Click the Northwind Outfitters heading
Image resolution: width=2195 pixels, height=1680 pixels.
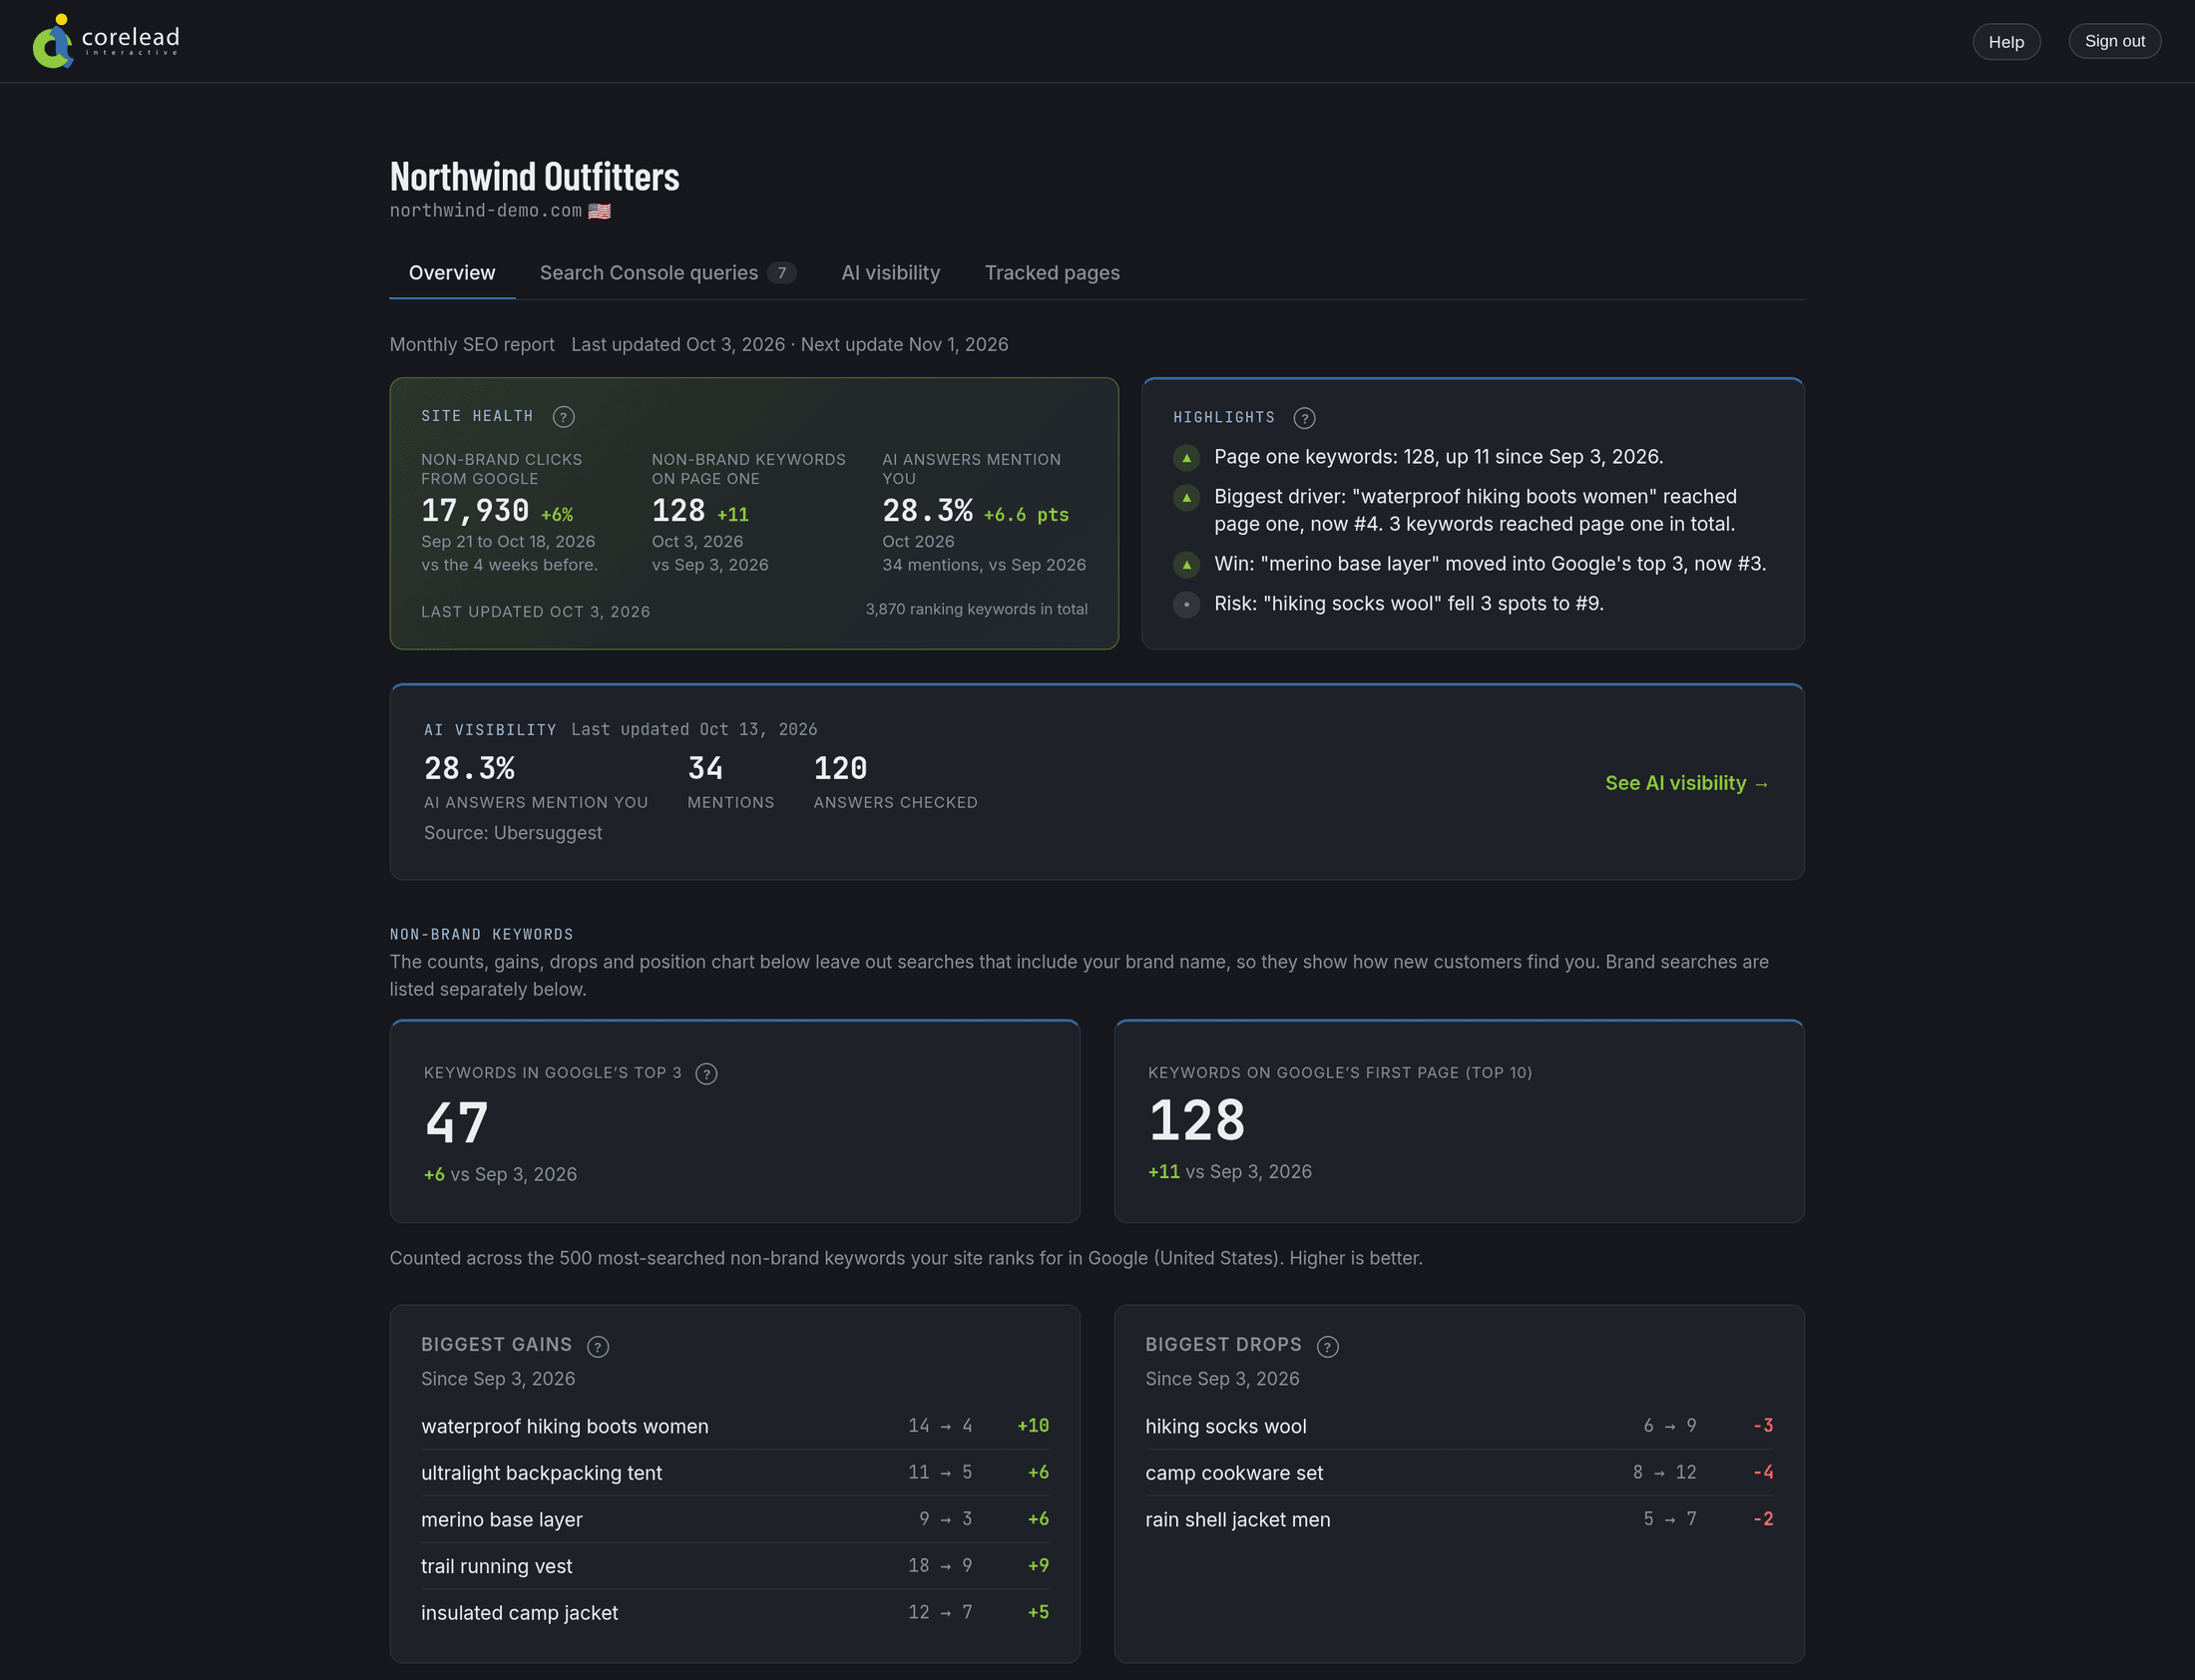pyautogui.click(x=534, y=176)
